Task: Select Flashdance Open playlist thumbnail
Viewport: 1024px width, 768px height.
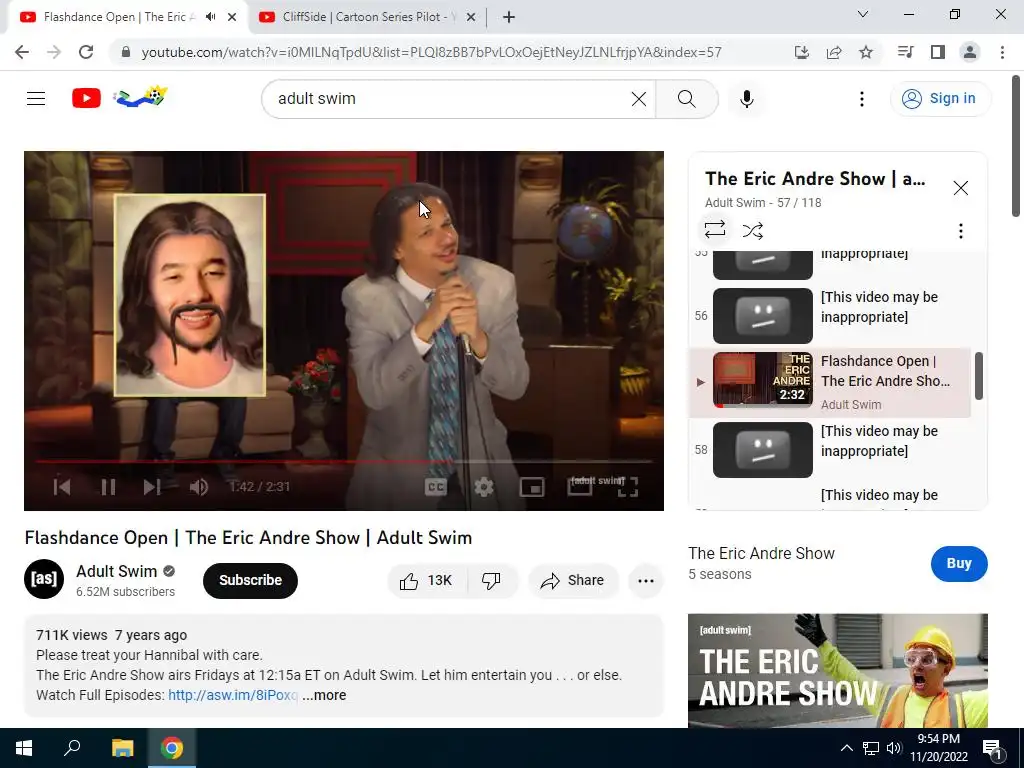Action: 762,379
